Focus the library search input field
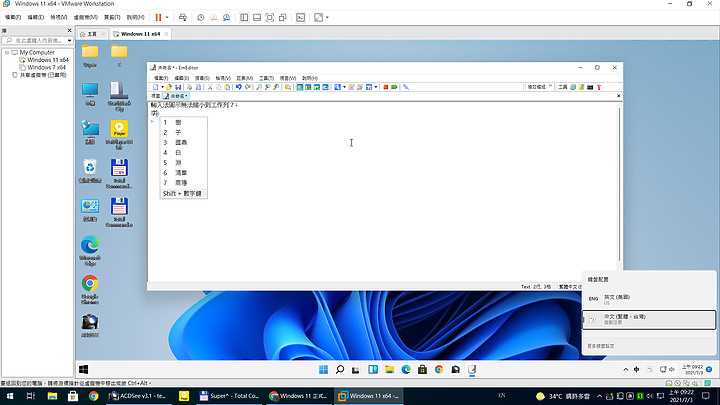This screenshot has height=405, width=720. (36, 40)
